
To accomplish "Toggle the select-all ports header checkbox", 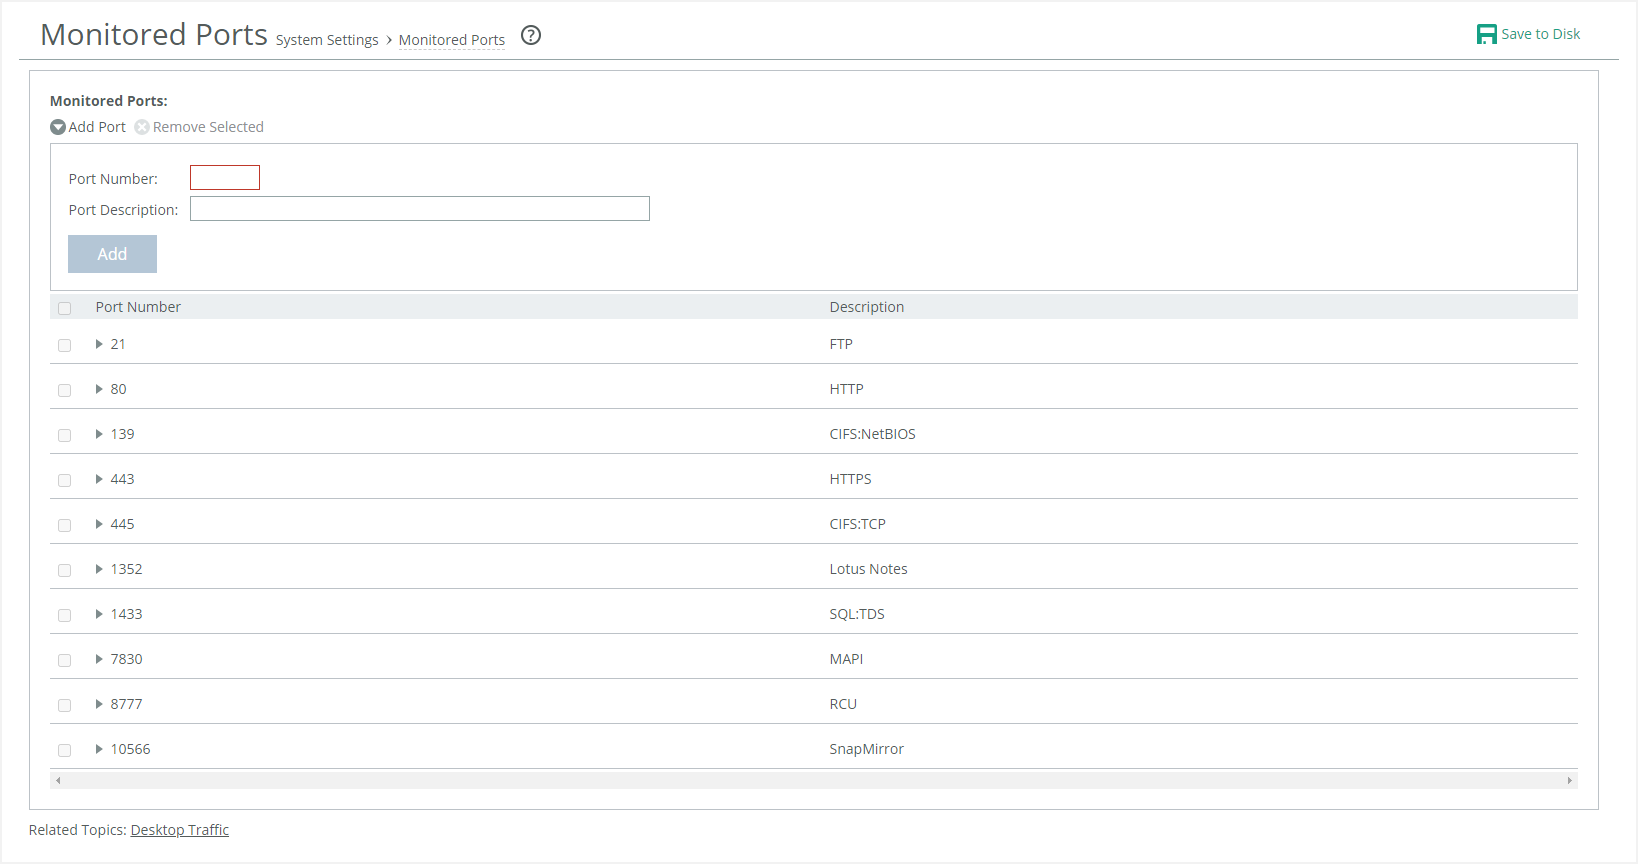I will click(x=65, y=308).
